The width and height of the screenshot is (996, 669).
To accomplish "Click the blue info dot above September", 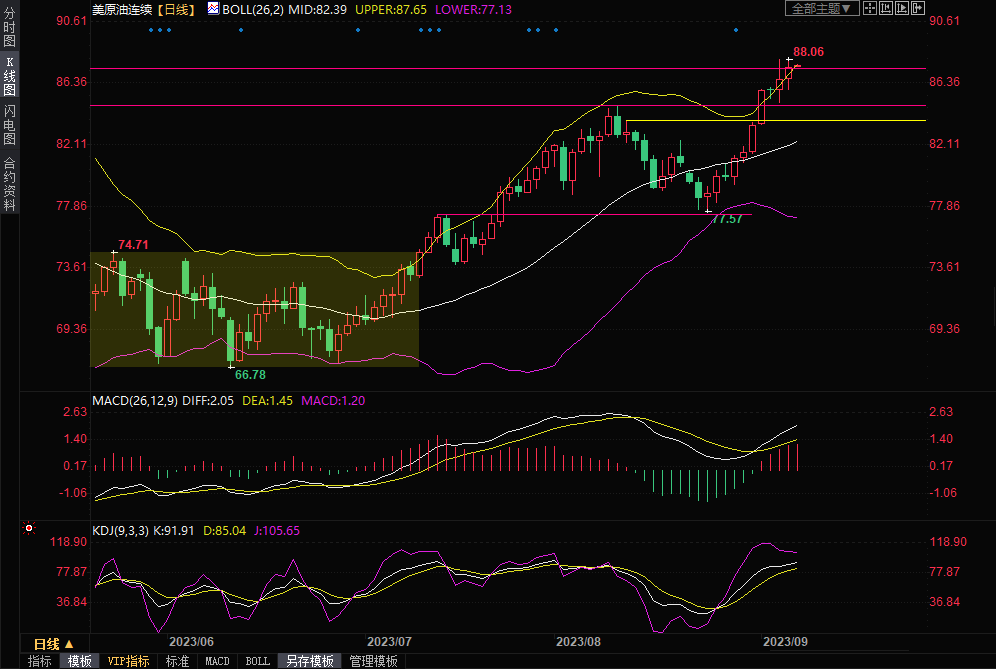I will click(735, 29).
